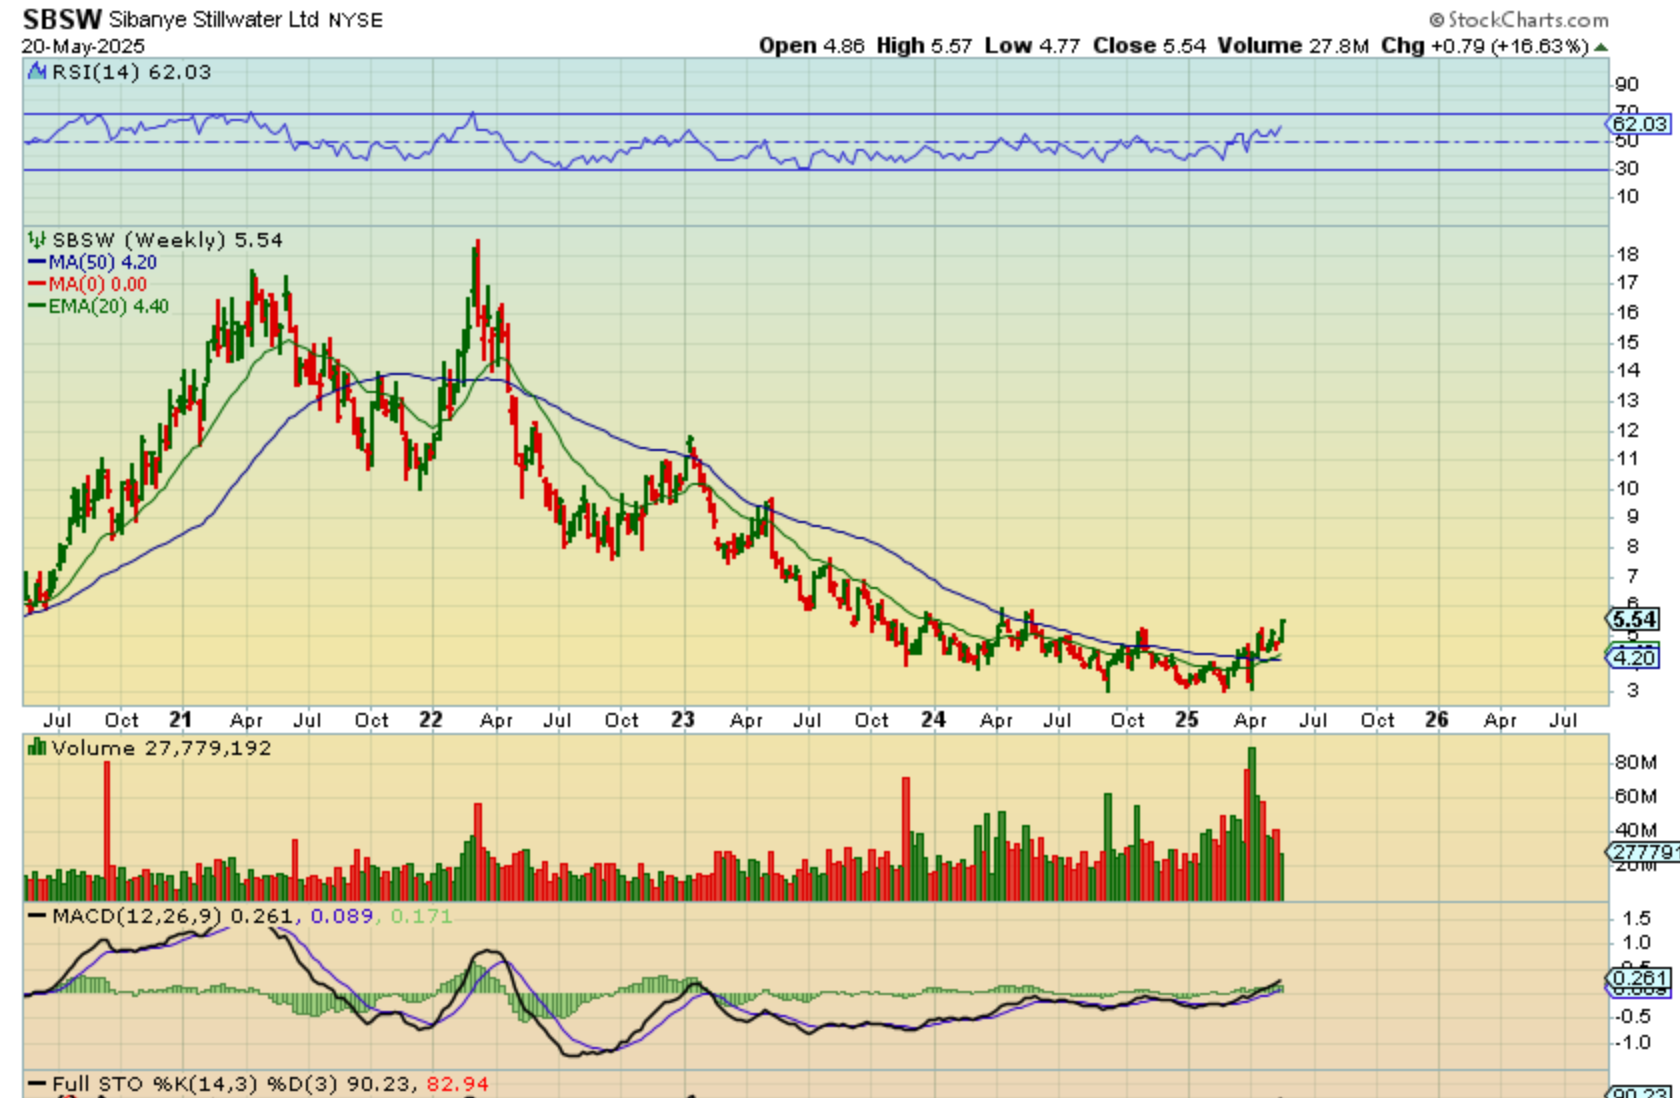Click the year 24 label on the time axis
The image size is (1680, 1098).
click(933, 720)
